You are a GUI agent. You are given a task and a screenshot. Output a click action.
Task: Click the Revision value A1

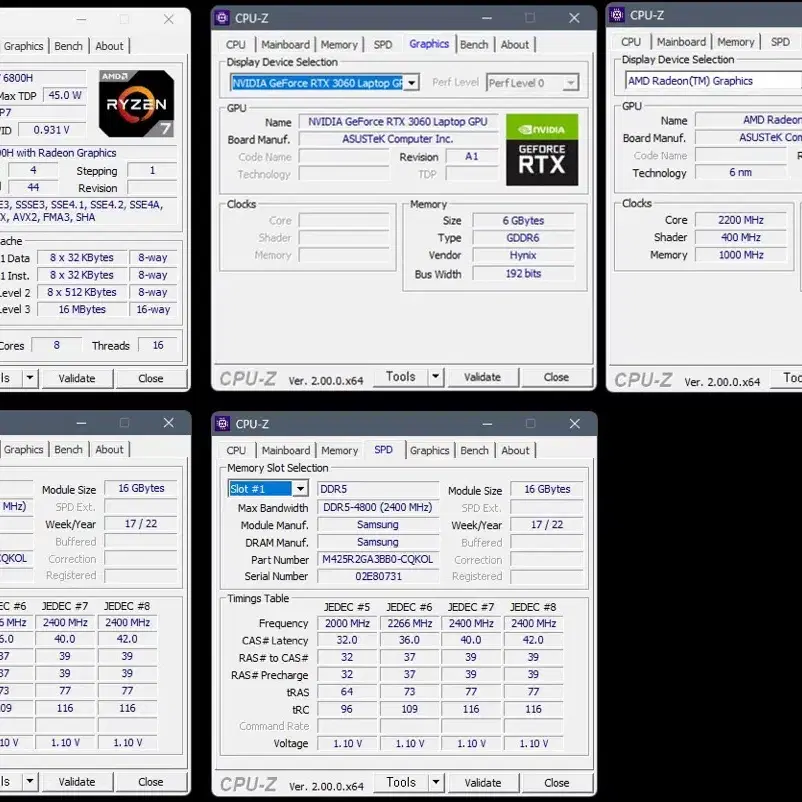[472, 157]
